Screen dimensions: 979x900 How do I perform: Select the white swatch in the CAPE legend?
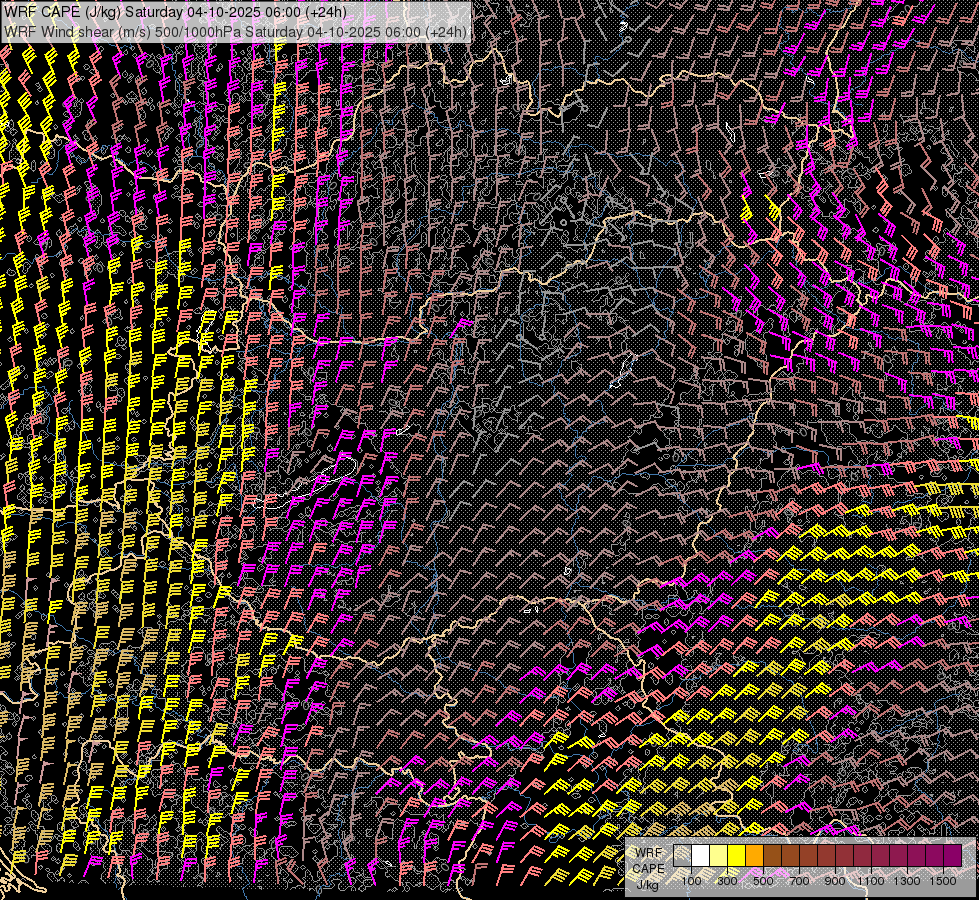point(700,856)
